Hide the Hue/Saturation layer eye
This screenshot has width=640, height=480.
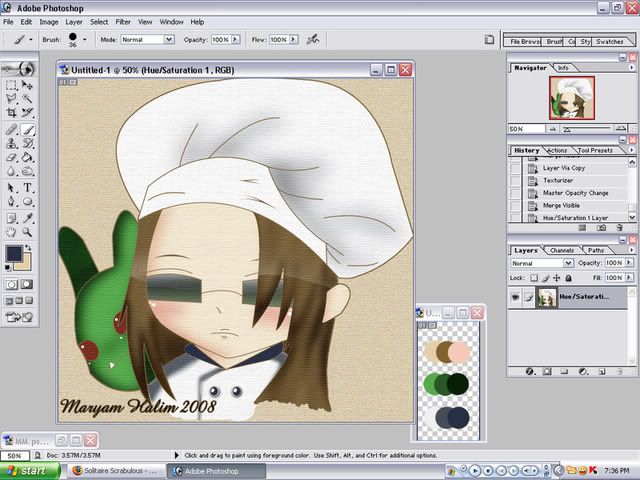(x=516, y=297)
